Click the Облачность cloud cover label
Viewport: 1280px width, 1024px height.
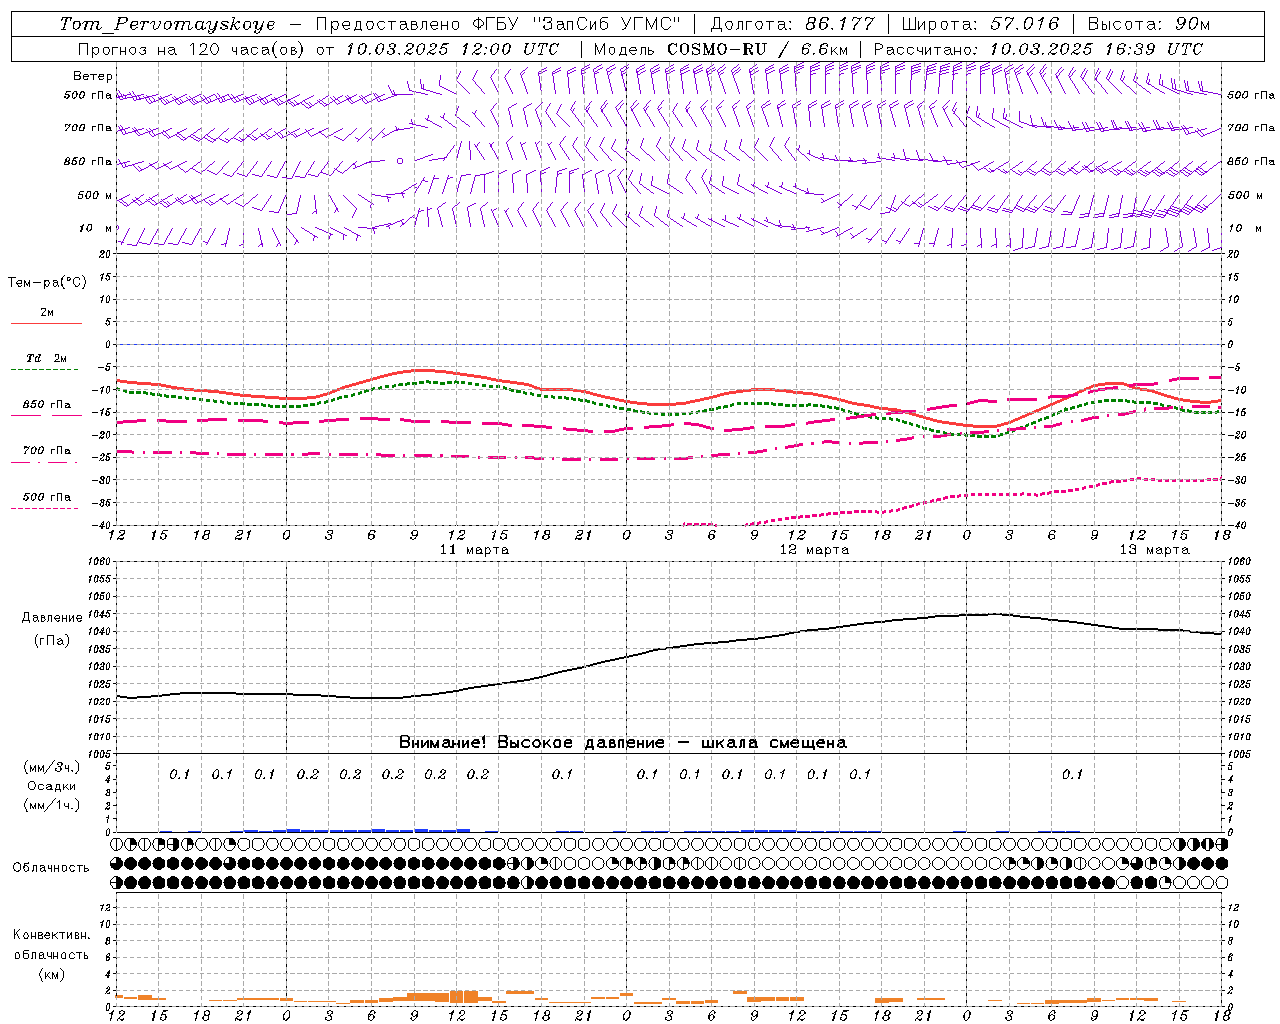tap(51, 867)
